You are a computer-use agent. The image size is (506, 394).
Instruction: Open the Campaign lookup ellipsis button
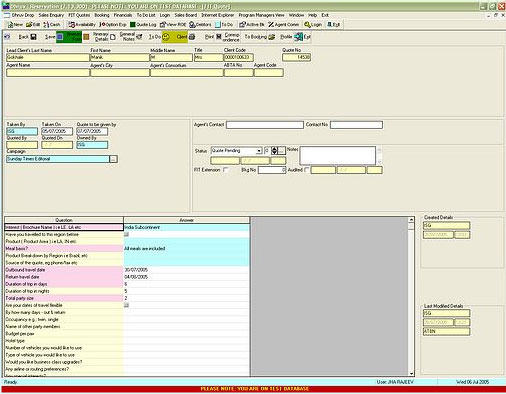[x=113, y=159]
